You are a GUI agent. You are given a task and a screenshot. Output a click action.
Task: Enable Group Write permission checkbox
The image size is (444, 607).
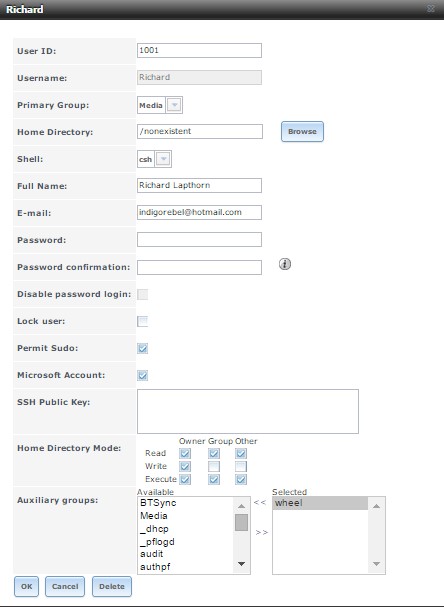[214, 466]
